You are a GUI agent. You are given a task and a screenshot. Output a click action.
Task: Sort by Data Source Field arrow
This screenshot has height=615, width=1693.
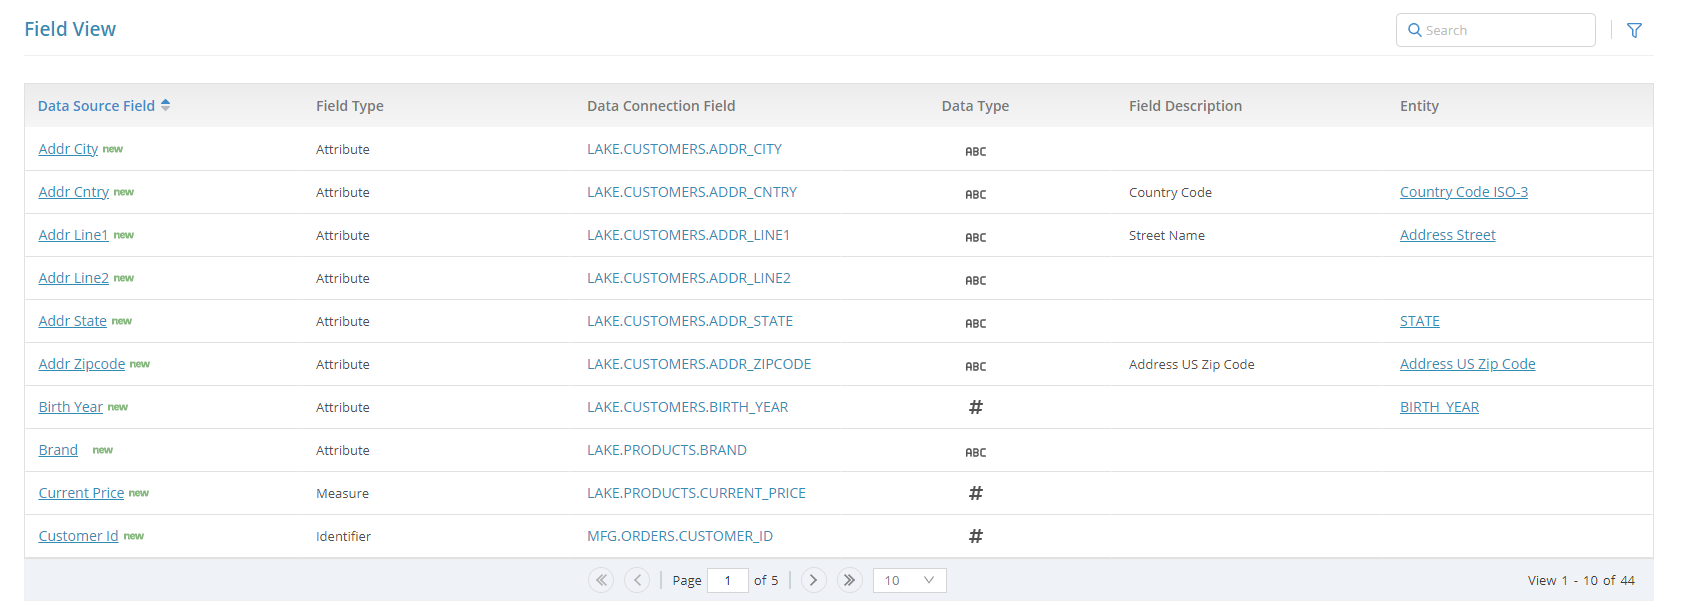(165, 105)
